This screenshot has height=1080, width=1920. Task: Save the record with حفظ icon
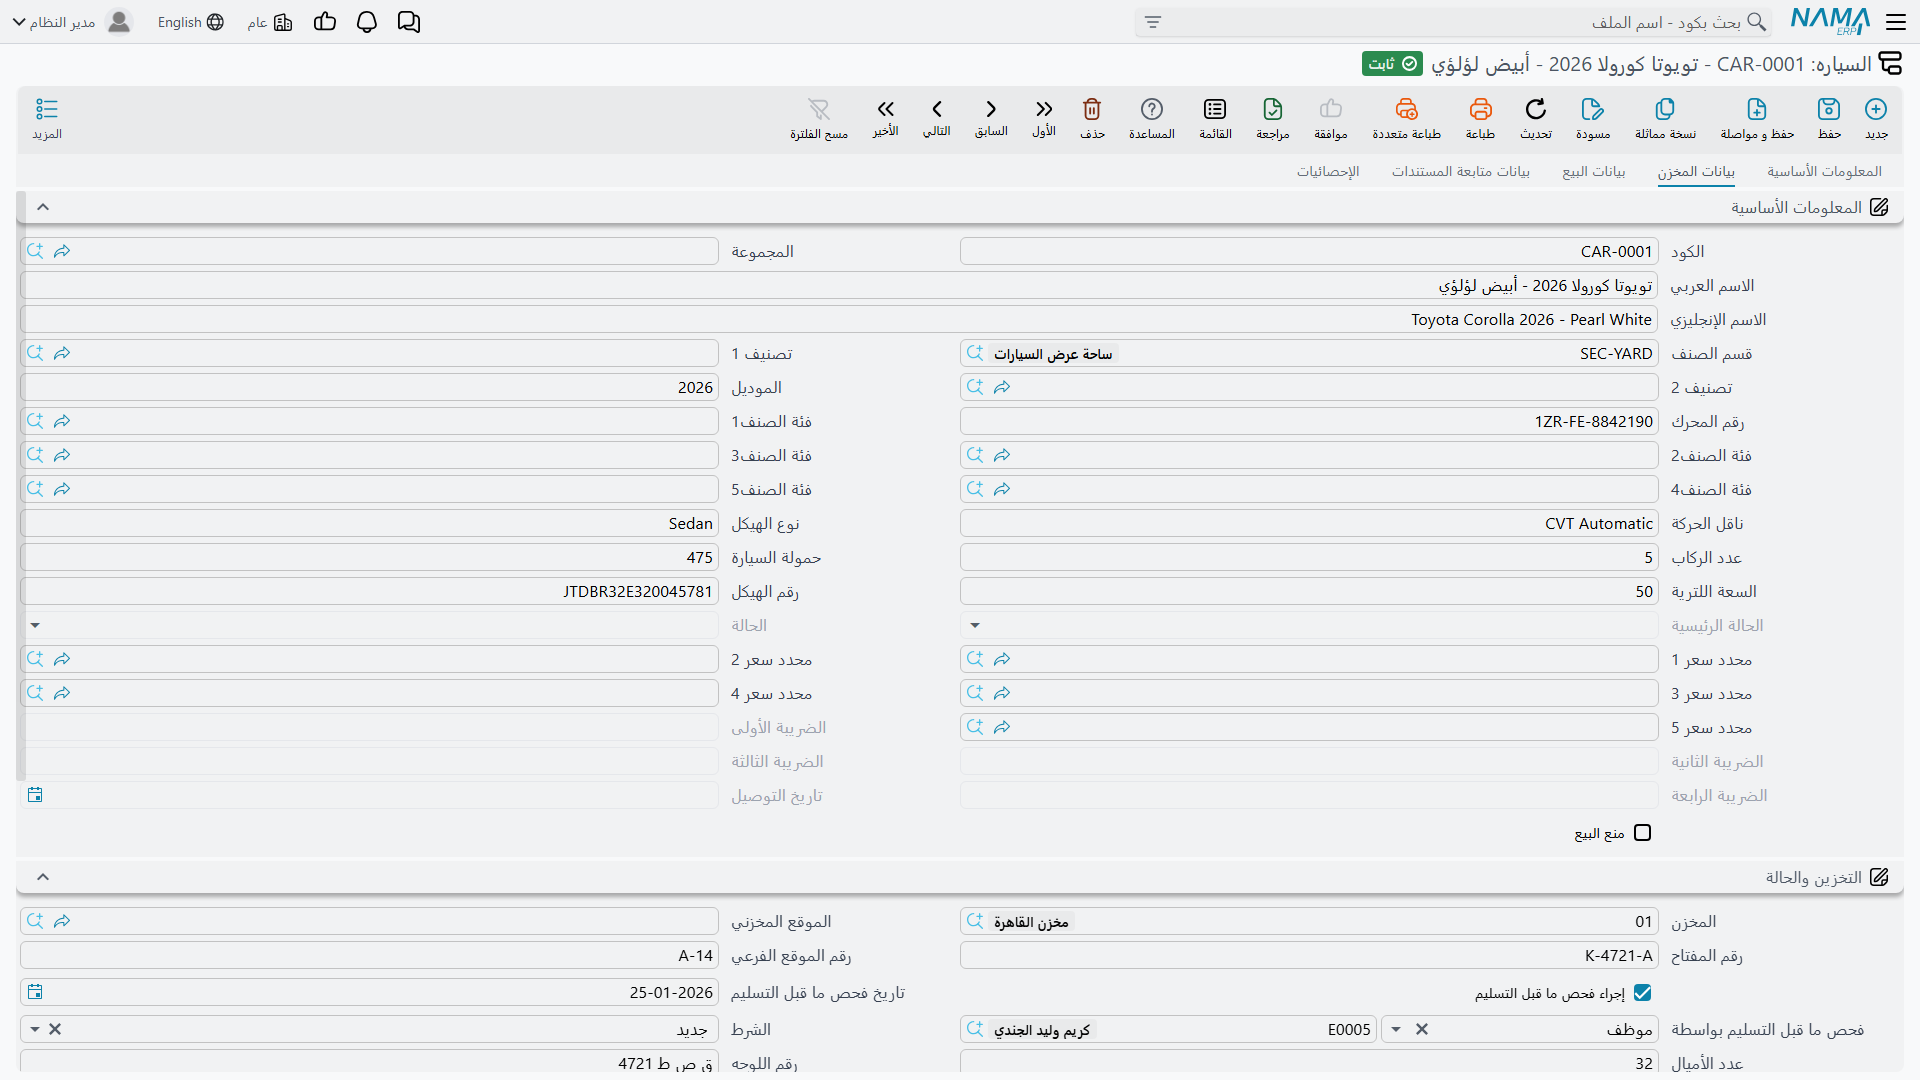click(1829, 118)
